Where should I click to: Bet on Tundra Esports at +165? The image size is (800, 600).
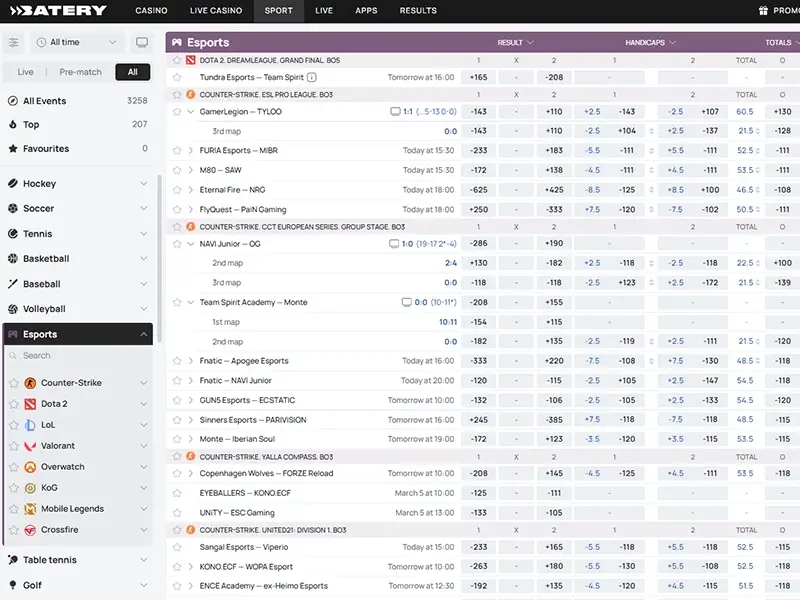tap(478, 78)
